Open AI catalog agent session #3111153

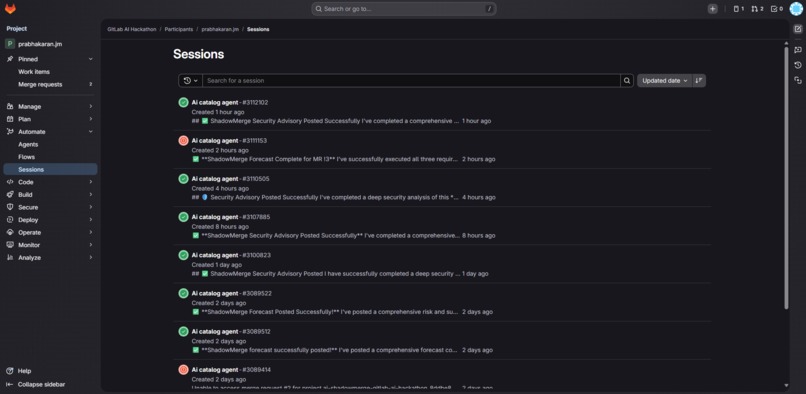pos(229,140)
